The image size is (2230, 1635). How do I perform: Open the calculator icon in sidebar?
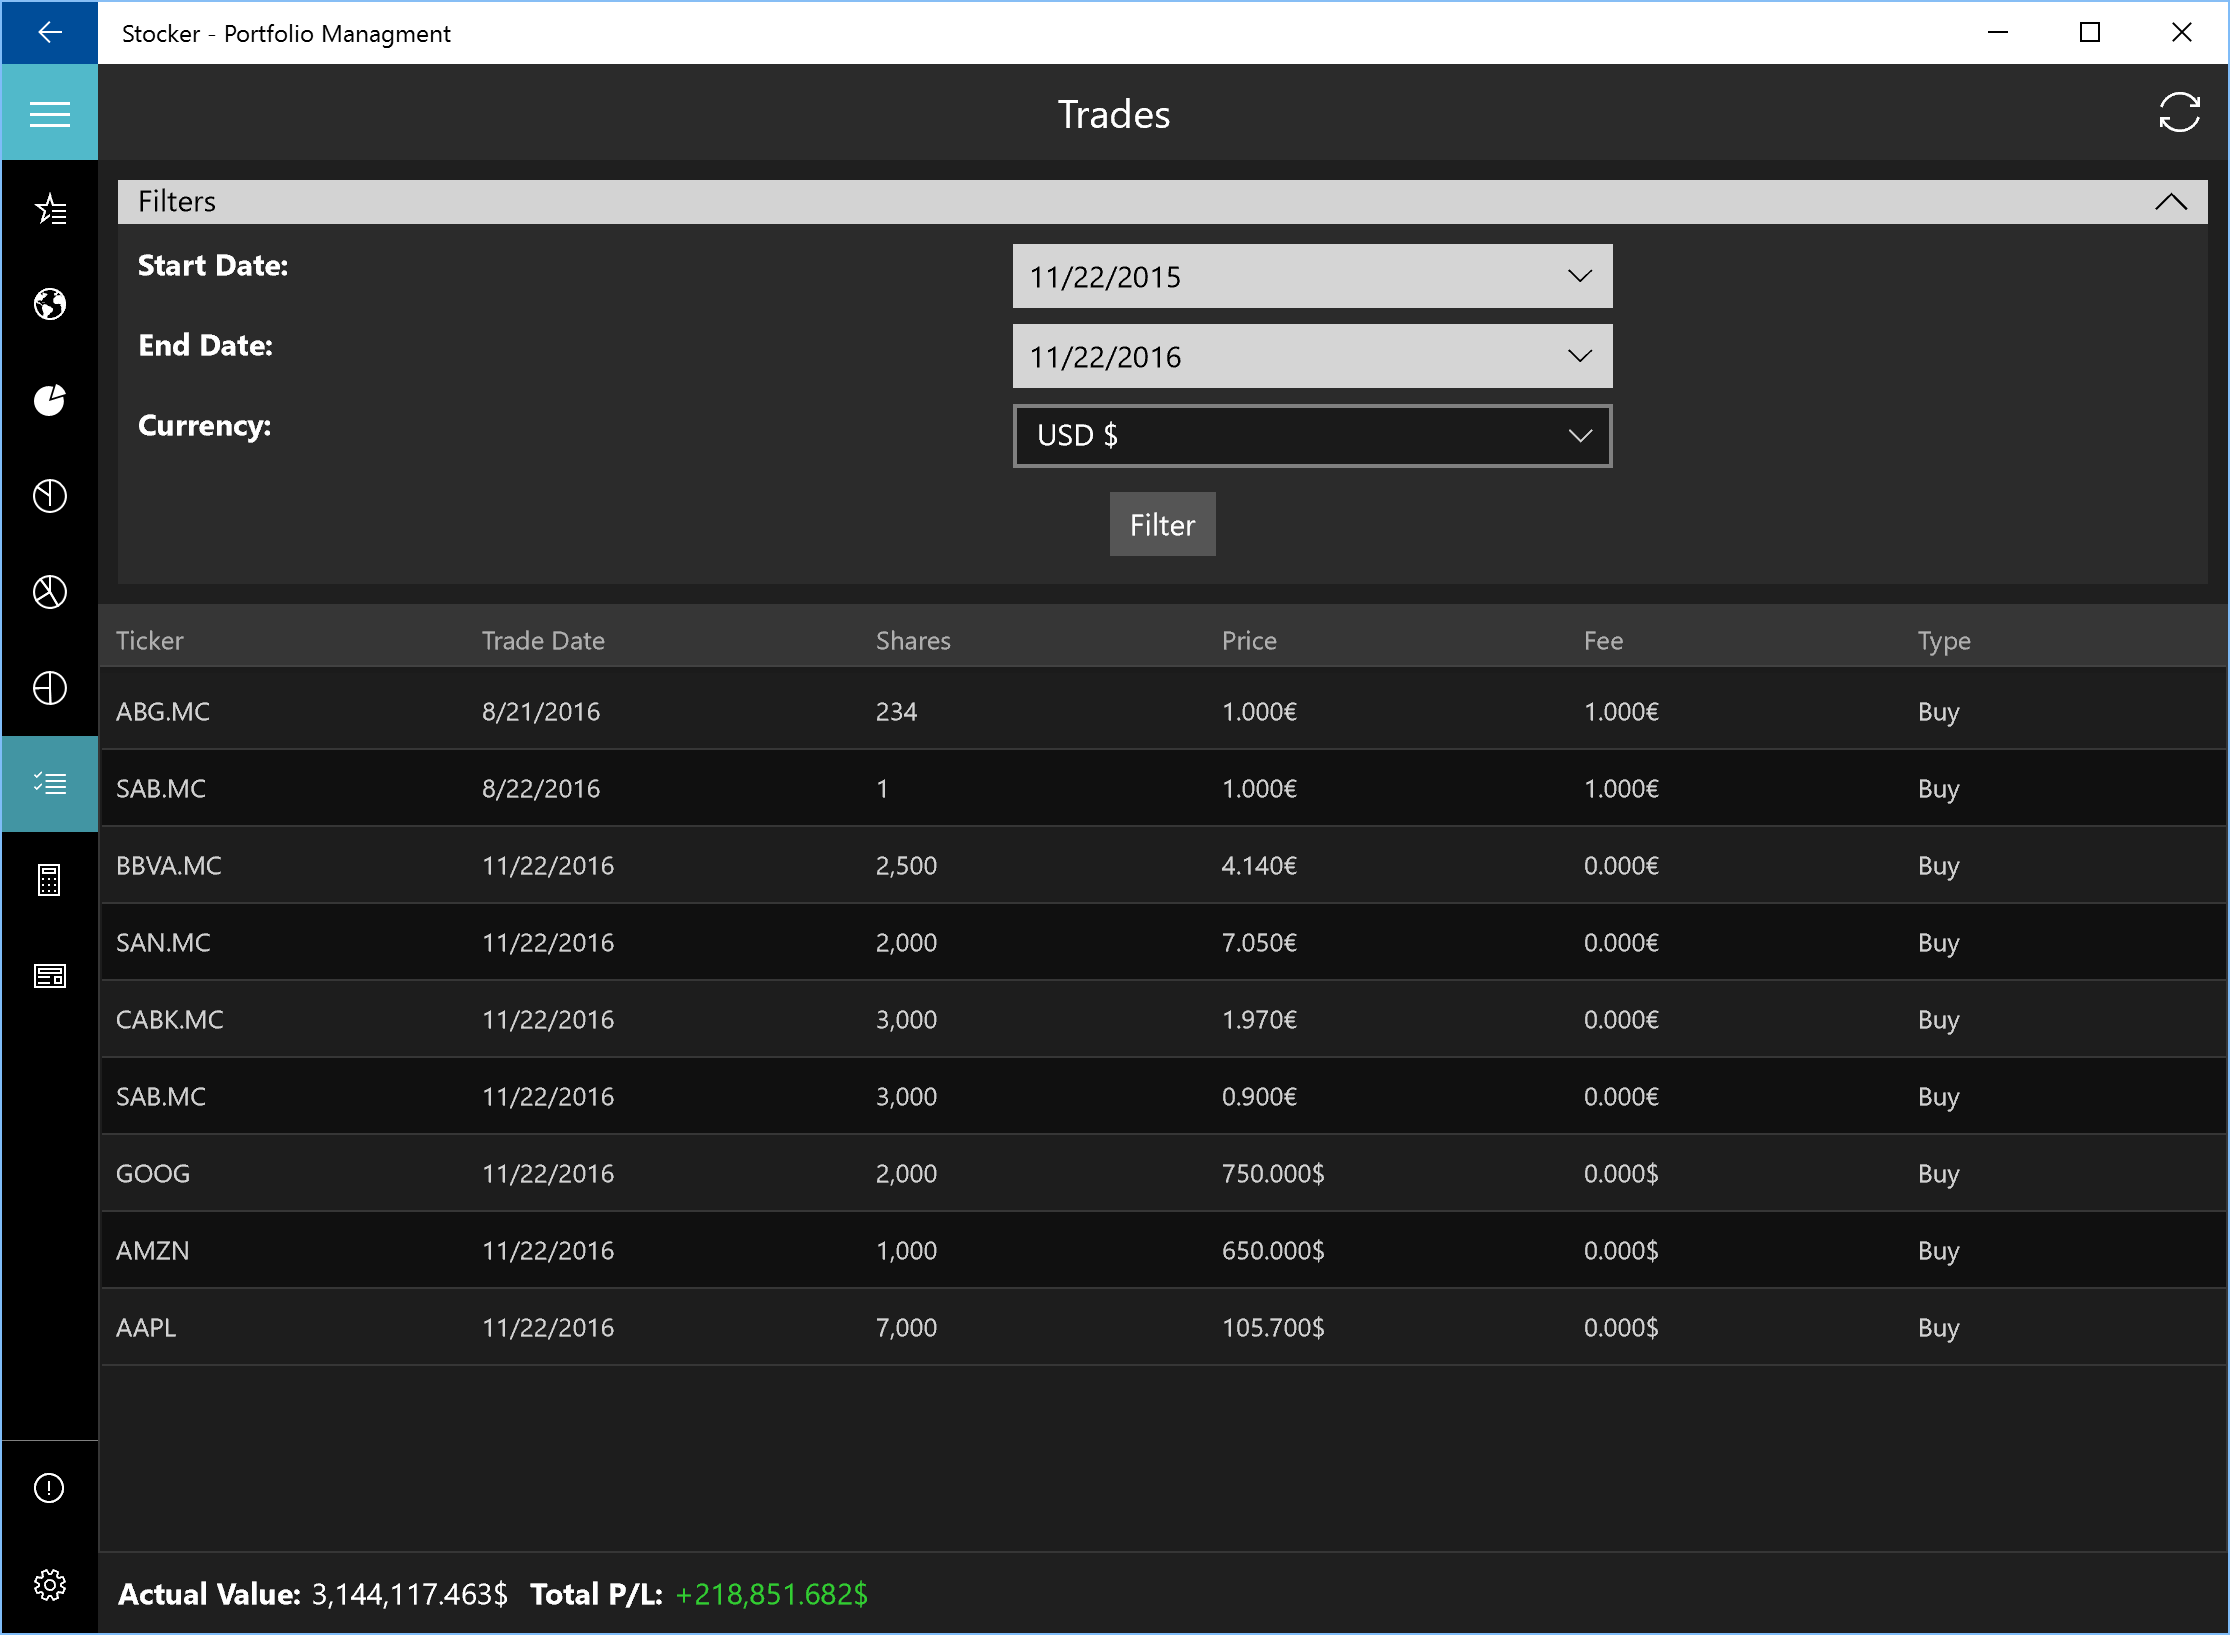(49, 880)
